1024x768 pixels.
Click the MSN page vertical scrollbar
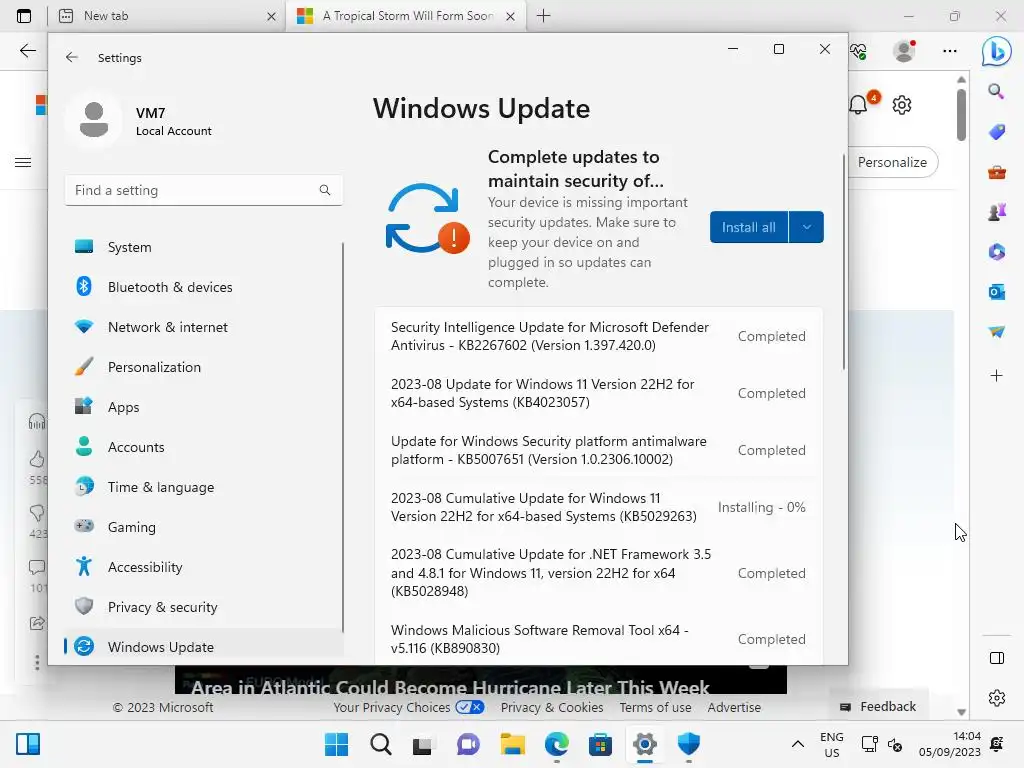point(961,114)
